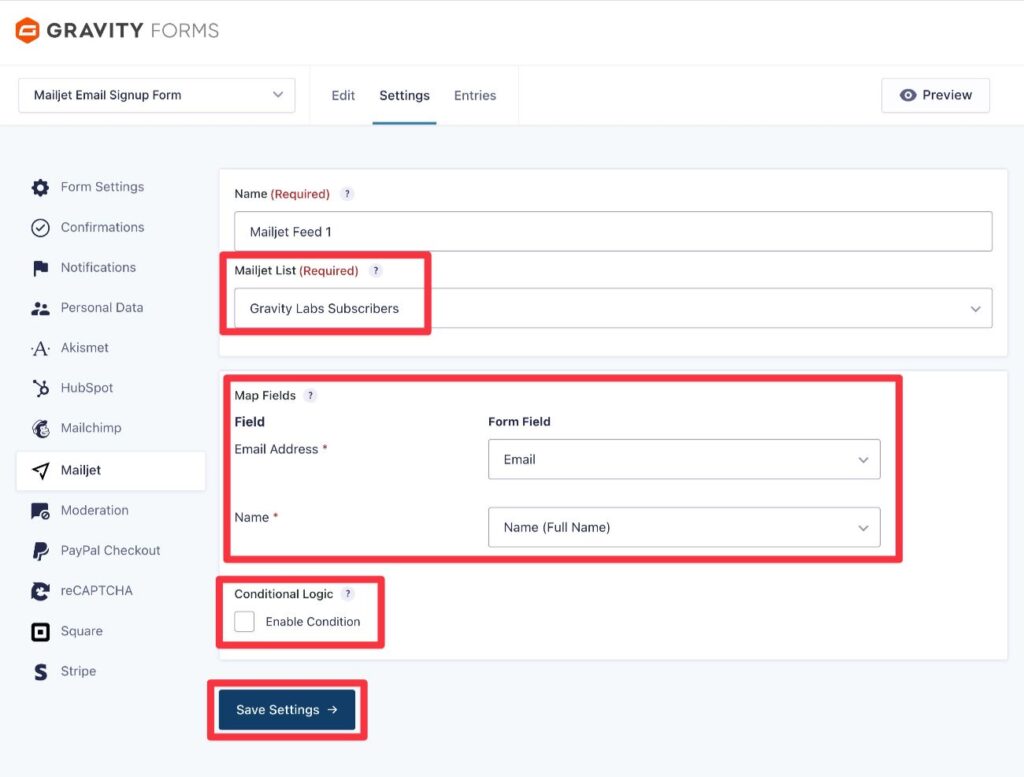Open the Mailjet List dropdown
Viewport: 1024px width, 777px height.
613,308
